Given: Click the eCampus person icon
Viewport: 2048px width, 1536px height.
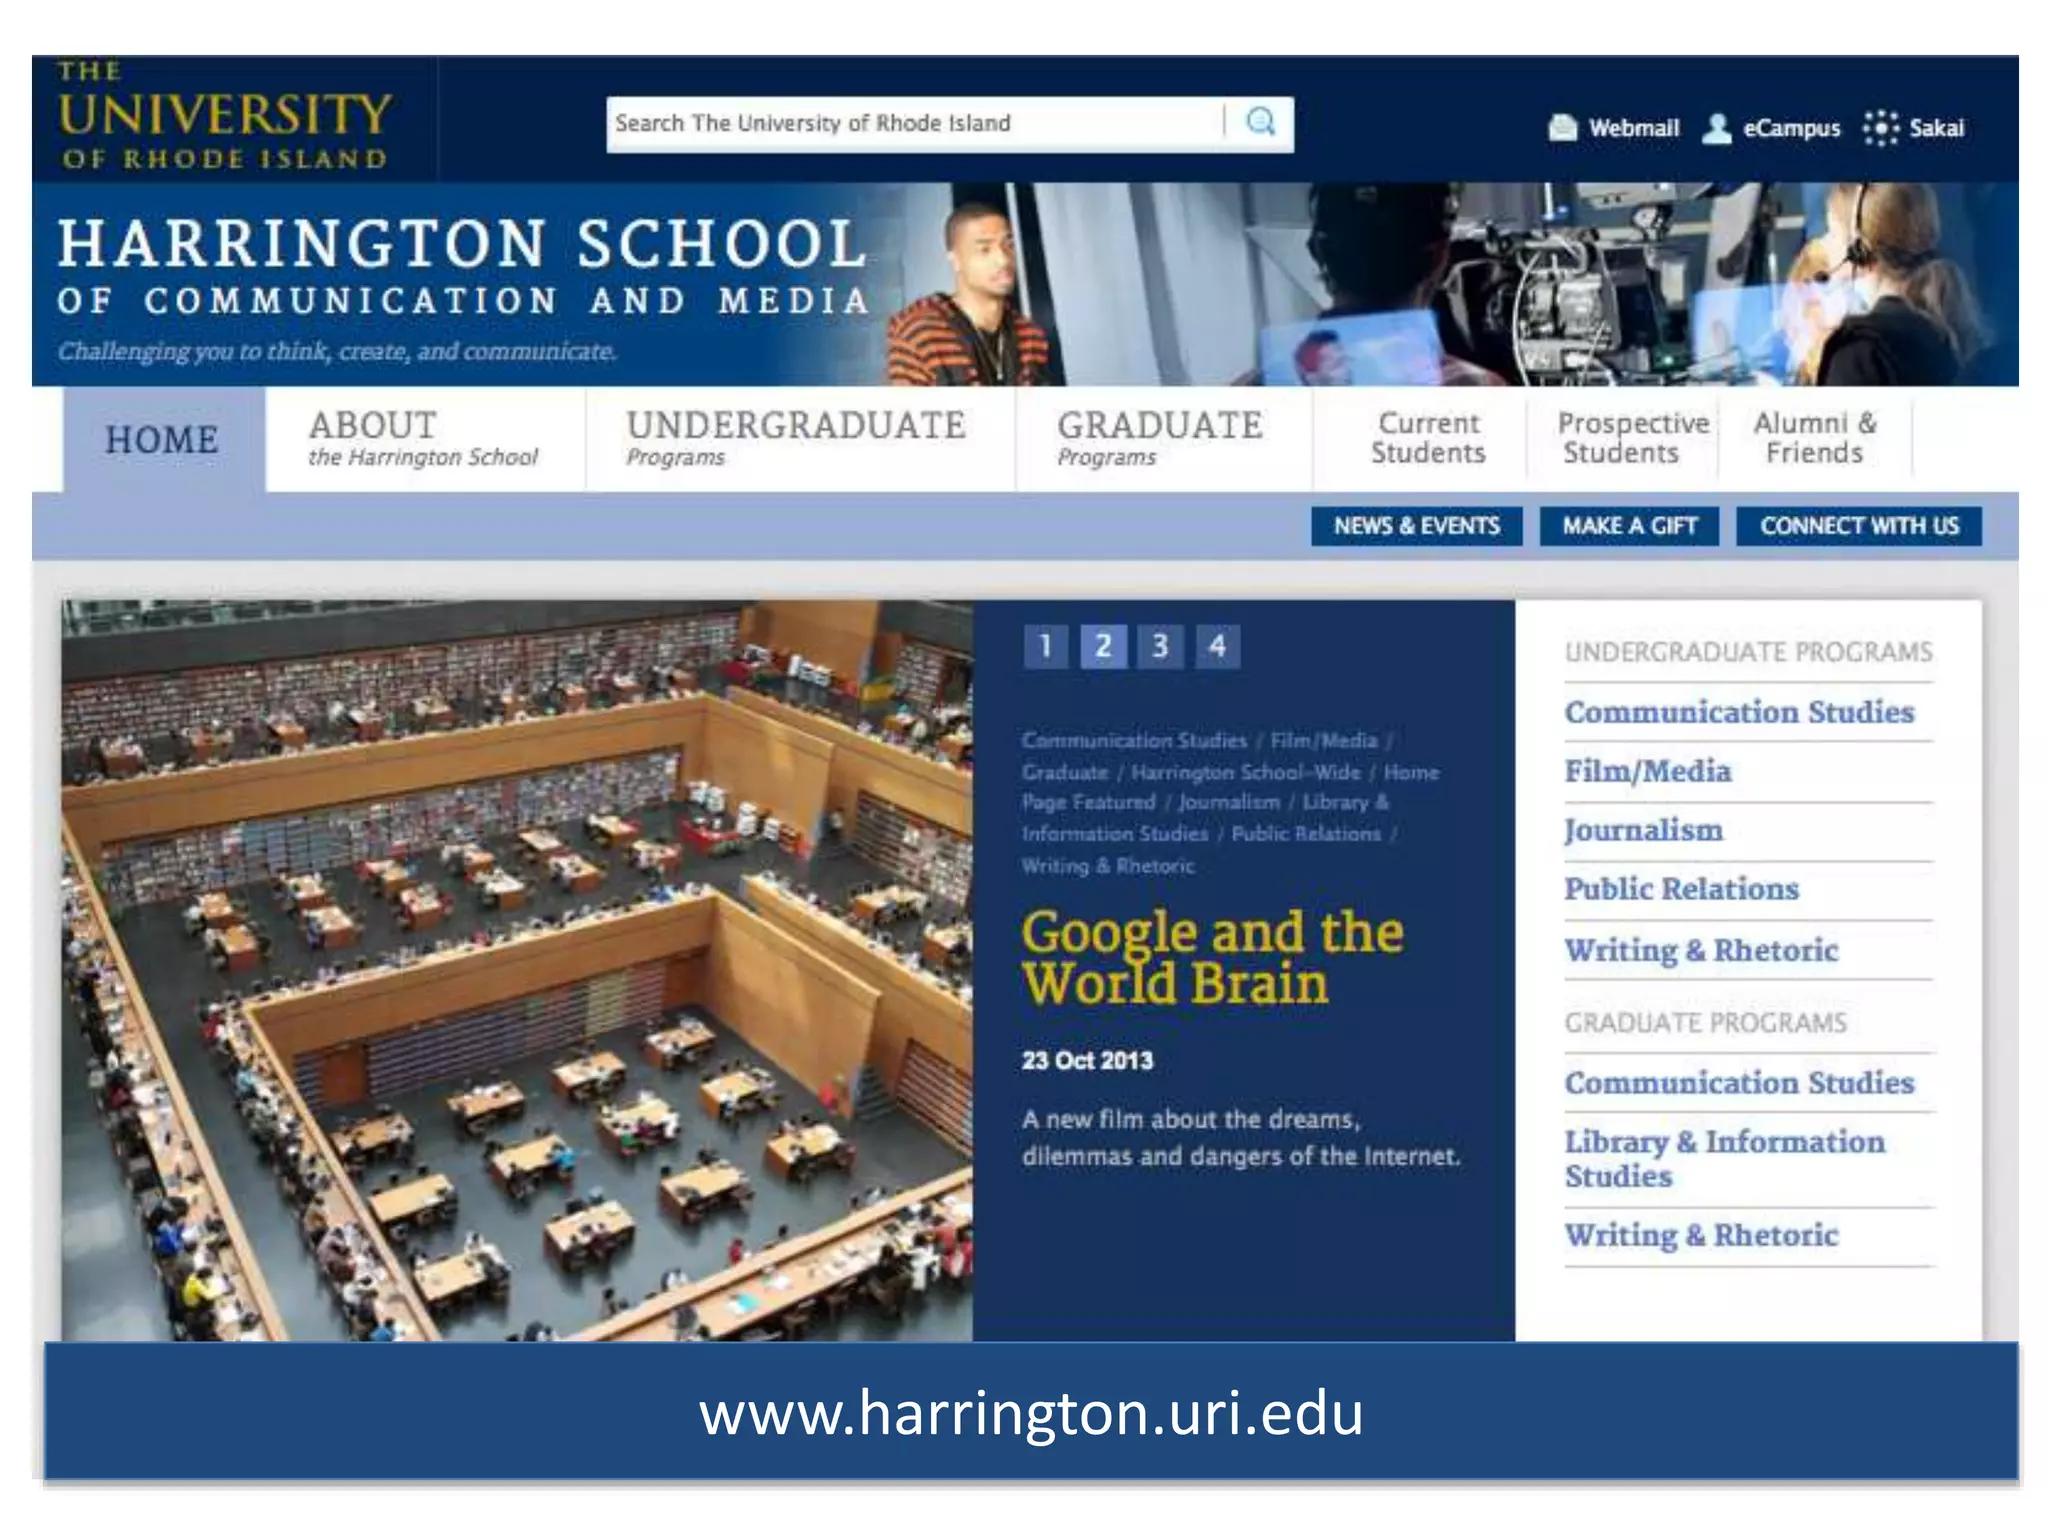Looking at the screenshot, I should click(1717, 128).
